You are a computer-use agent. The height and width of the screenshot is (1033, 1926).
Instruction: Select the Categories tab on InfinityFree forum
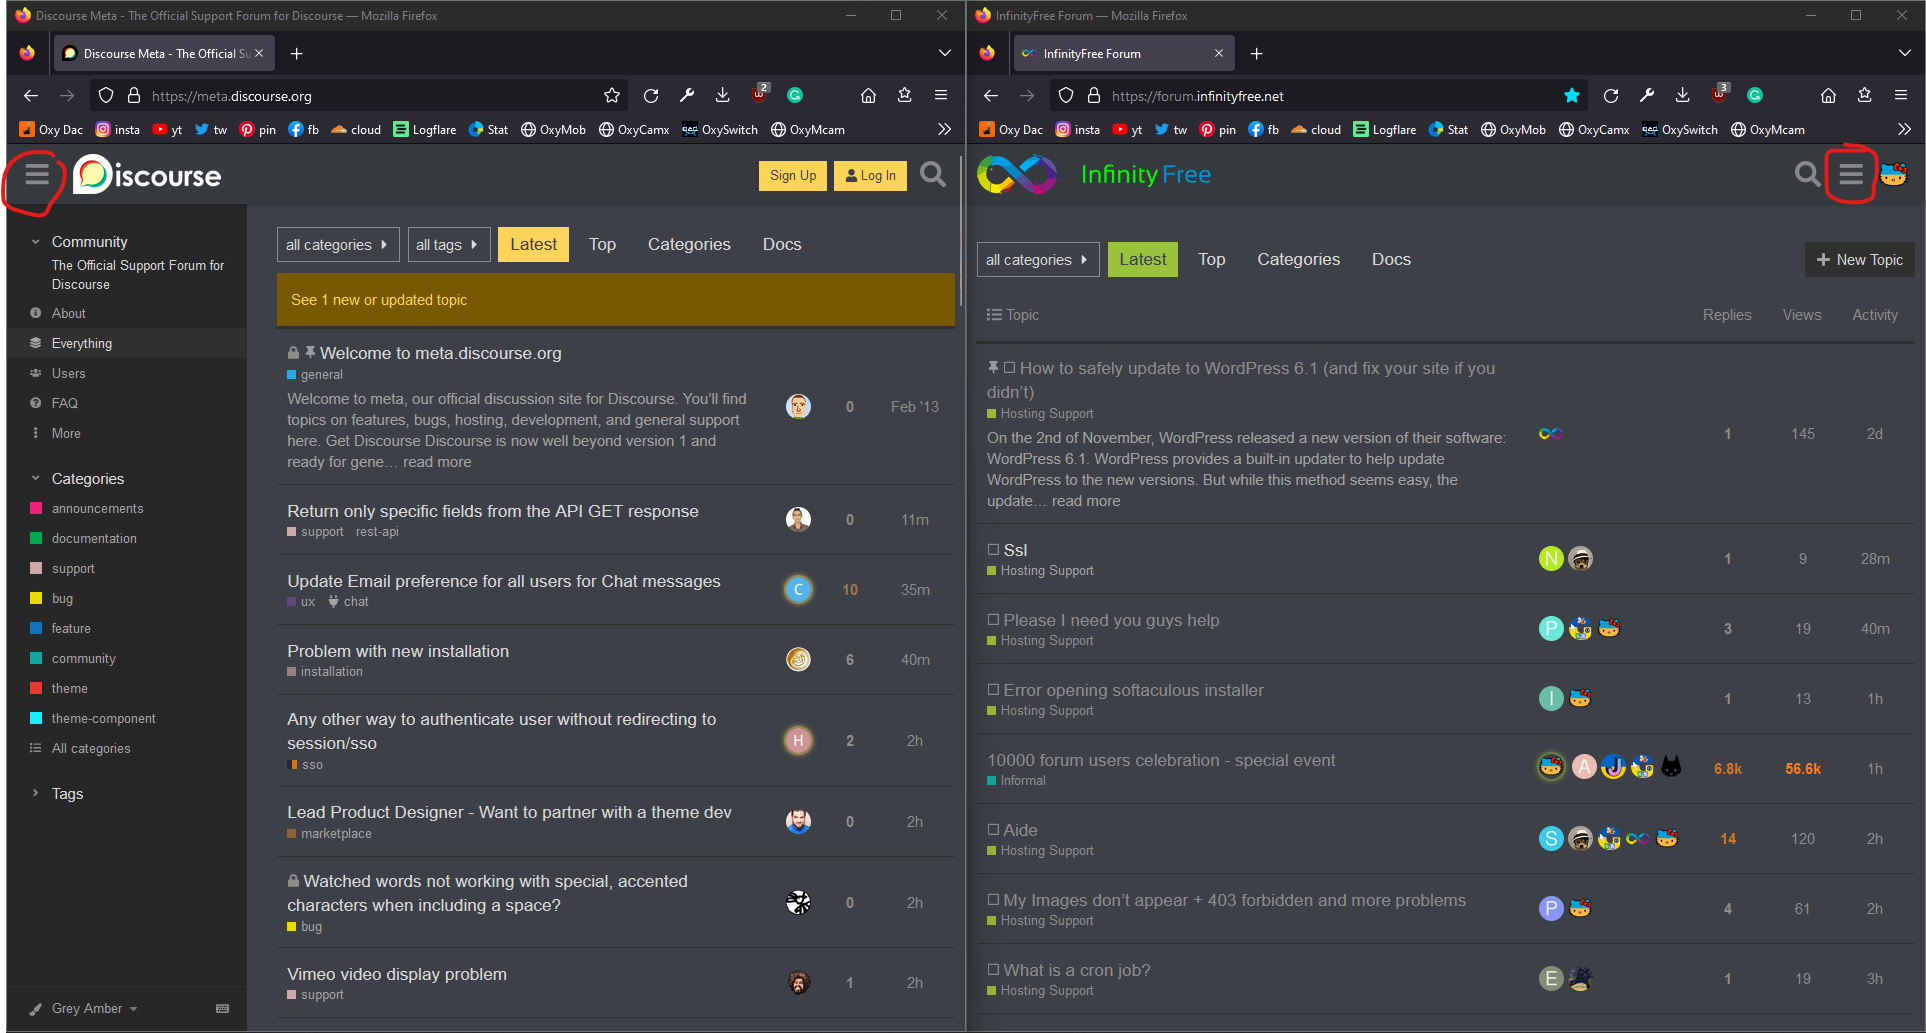[x=1298, y=260]
